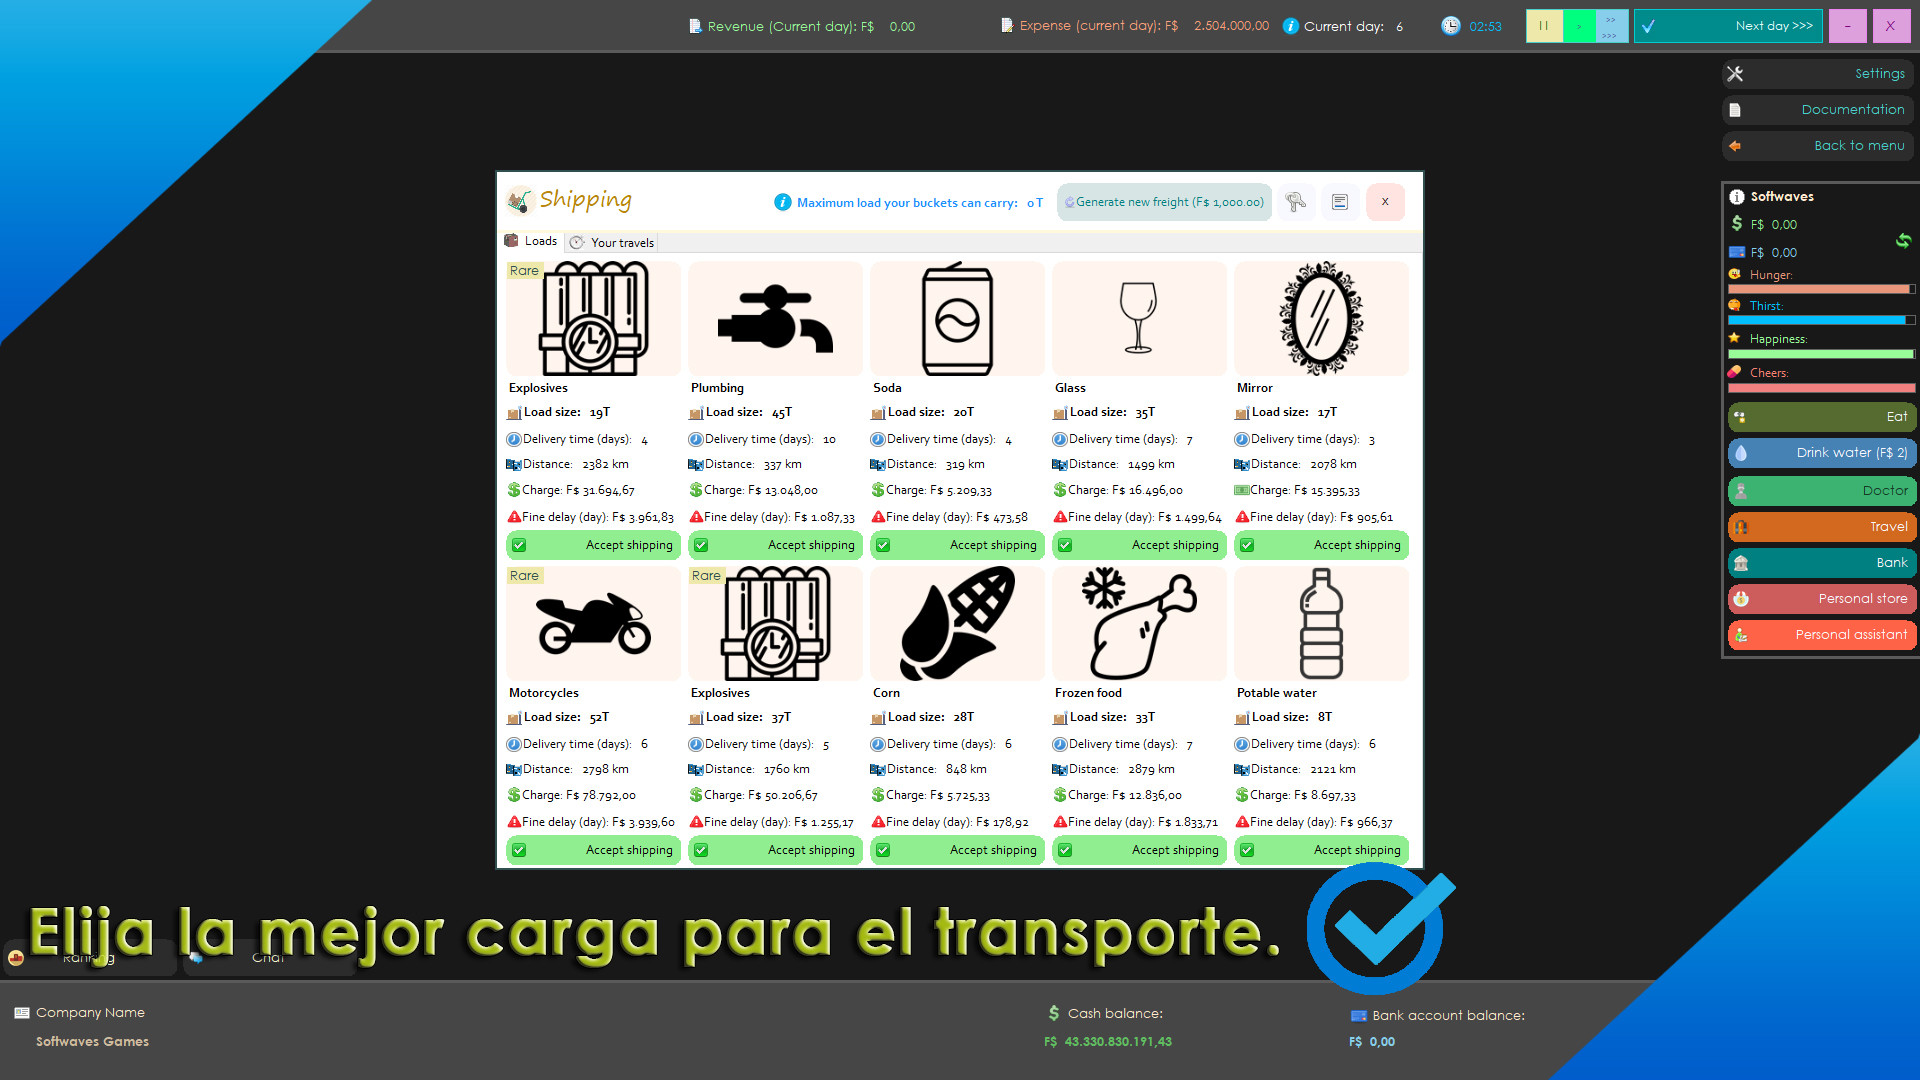This screenshot has width=1920, height=1080.
Task: Open the list view icon in Shipping
Action: (x=1340, y=202)
